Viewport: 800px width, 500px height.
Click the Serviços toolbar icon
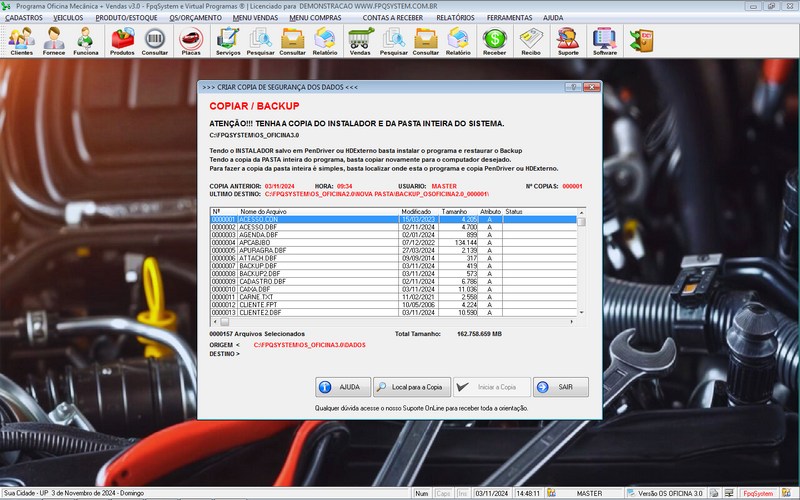point(228,40)
